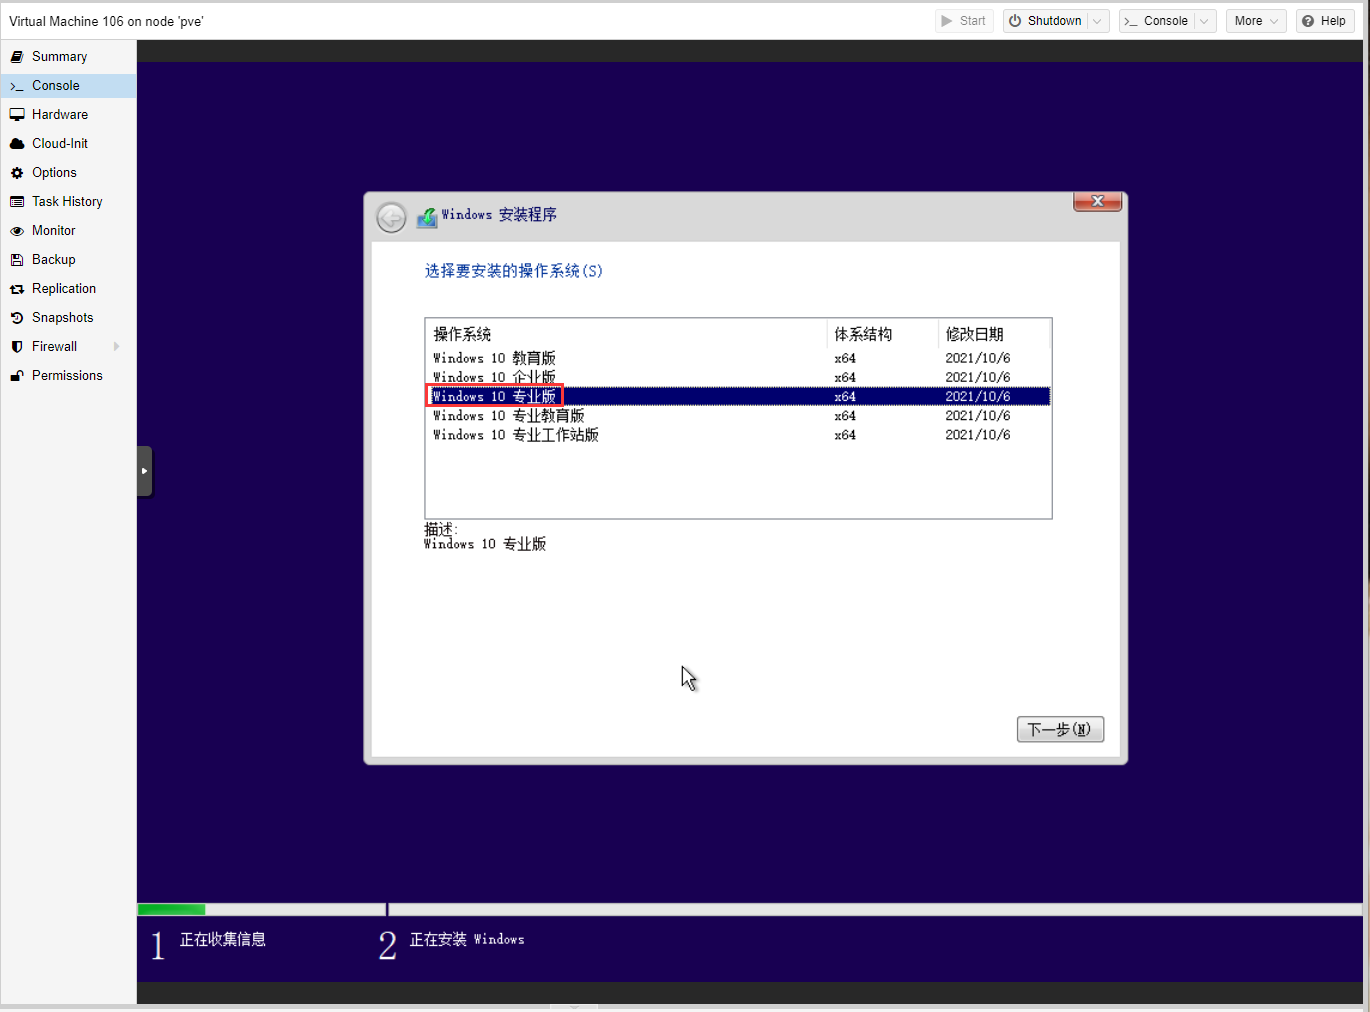
Task: Go to the Monitor tab
Action: (x=54, y=231)
